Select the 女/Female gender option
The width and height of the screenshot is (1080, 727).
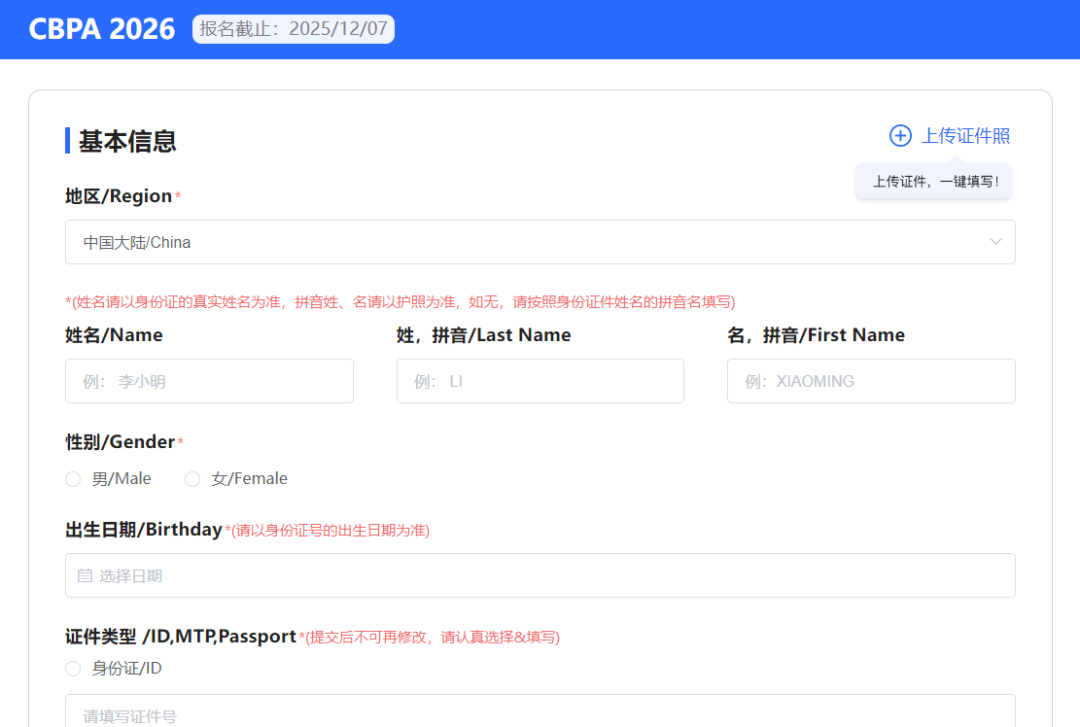(x=193, y=479)
